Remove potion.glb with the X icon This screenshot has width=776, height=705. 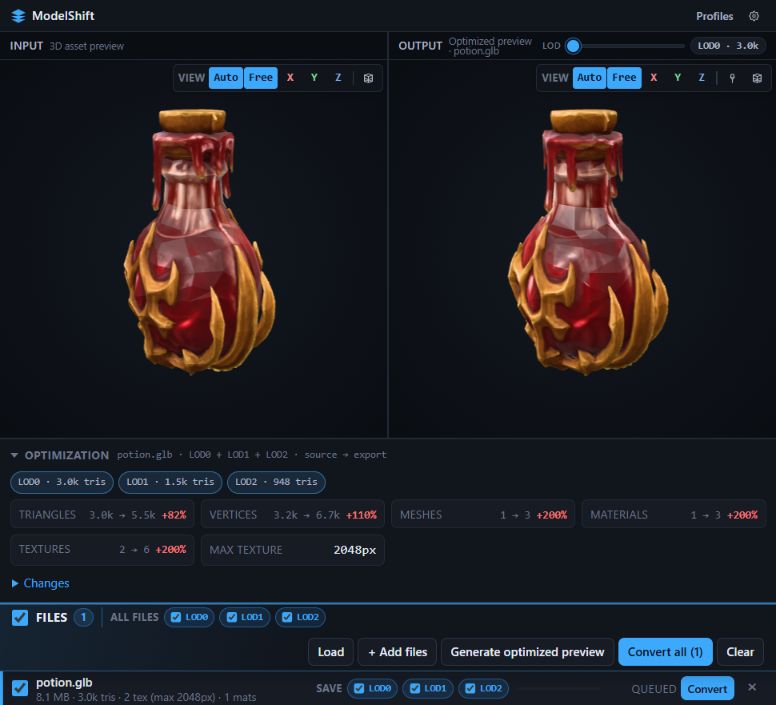(752, 687)
